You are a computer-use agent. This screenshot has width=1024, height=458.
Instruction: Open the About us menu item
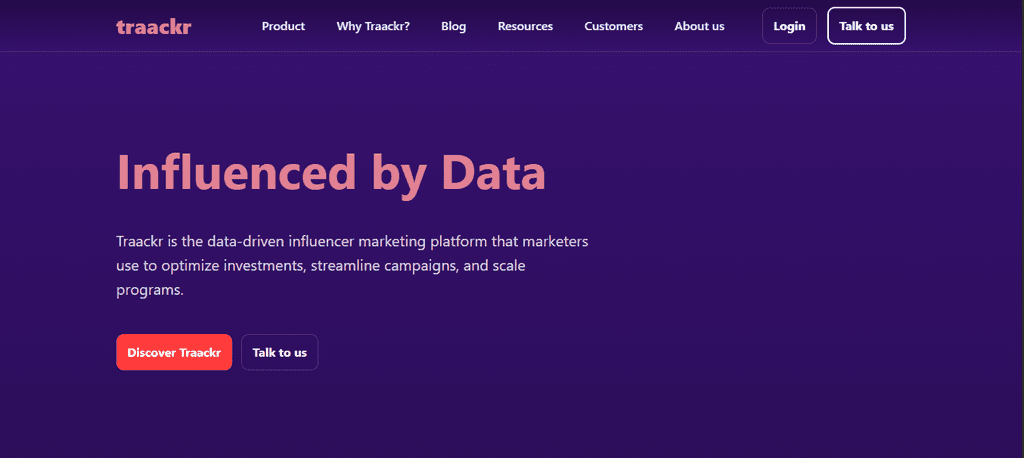(x=699, y=26)
